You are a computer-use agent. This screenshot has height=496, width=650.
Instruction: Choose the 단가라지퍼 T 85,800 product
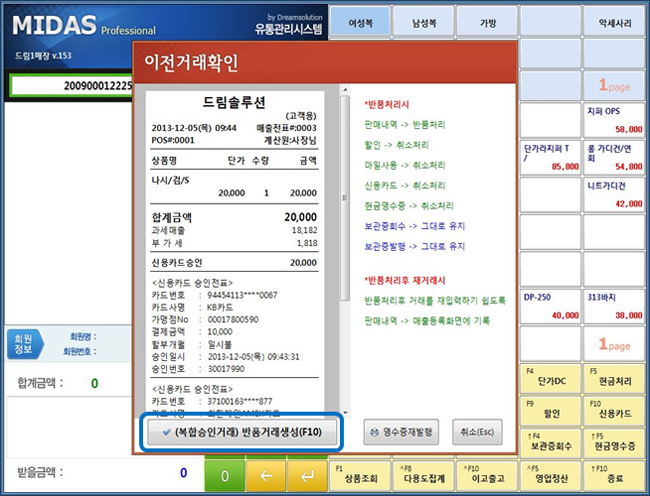(551, 158)
